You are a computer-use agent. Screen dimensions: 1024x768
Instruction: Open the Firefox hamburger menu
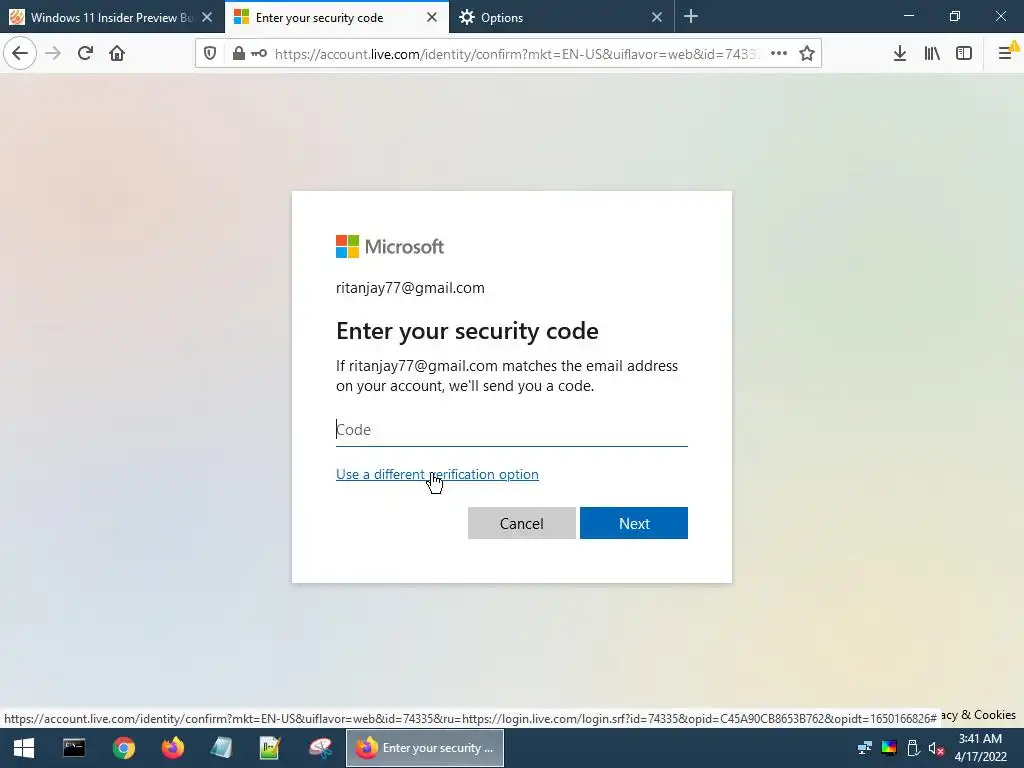1006,54
